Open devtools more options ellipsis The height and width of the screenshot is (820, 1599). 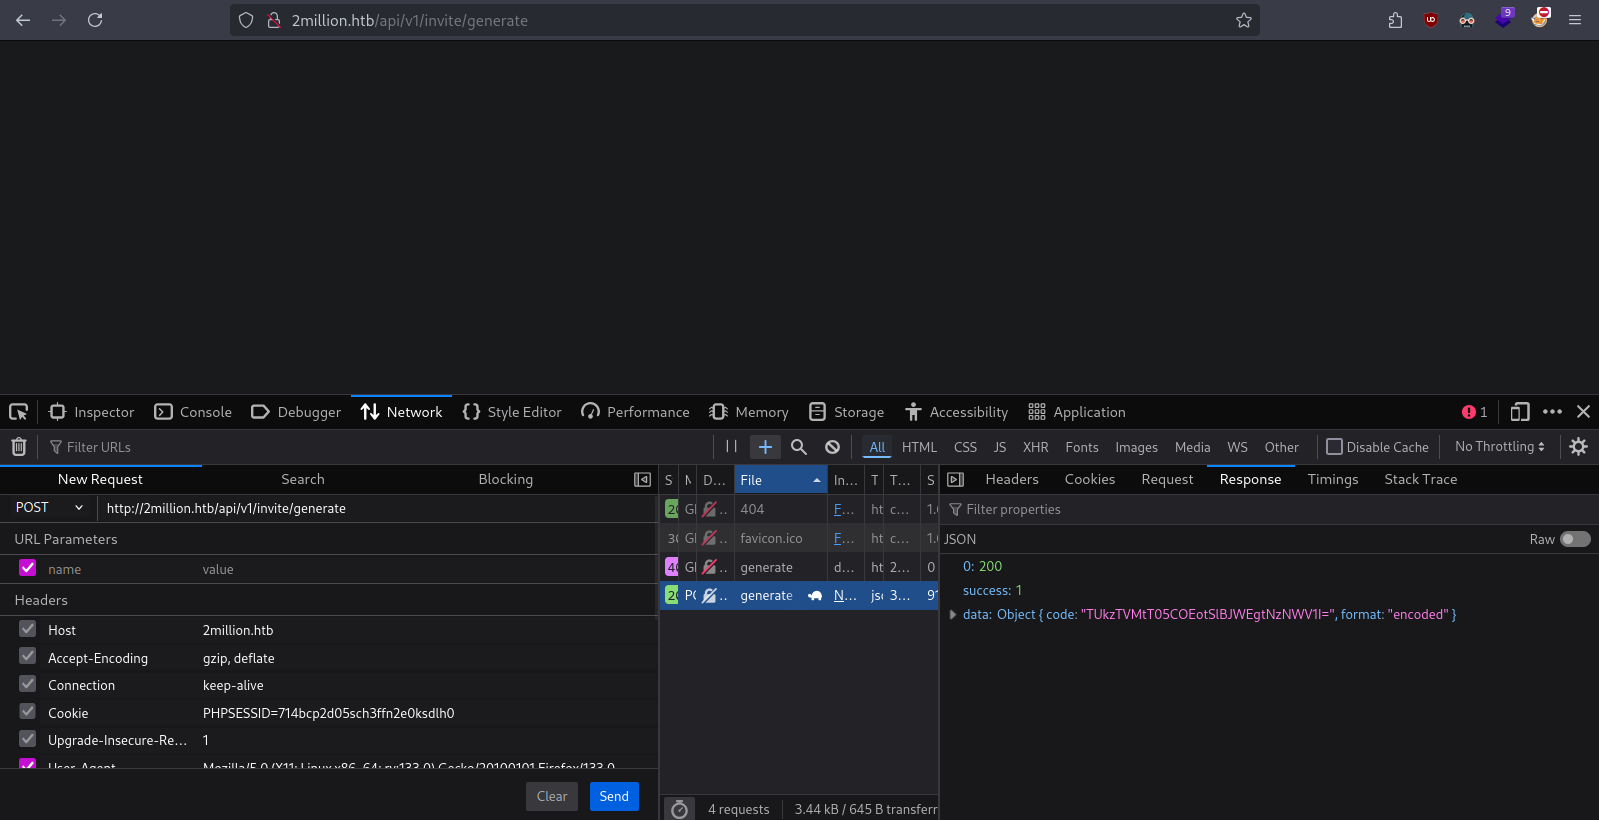1552,412
